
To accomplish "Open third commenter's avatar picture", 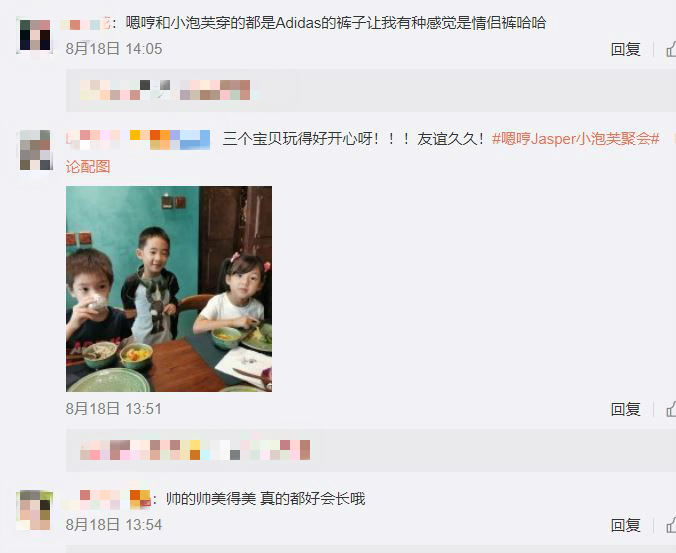I will (35, 510).
